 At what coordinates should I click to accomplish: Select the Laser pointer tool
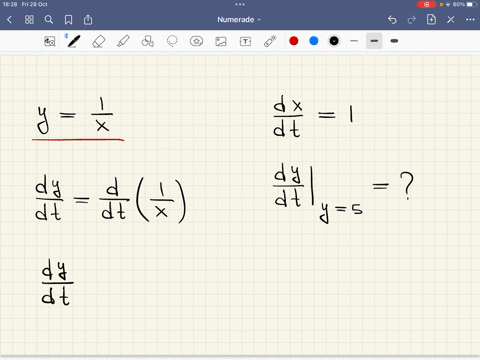pyautogui.click(x=270, y=41)
